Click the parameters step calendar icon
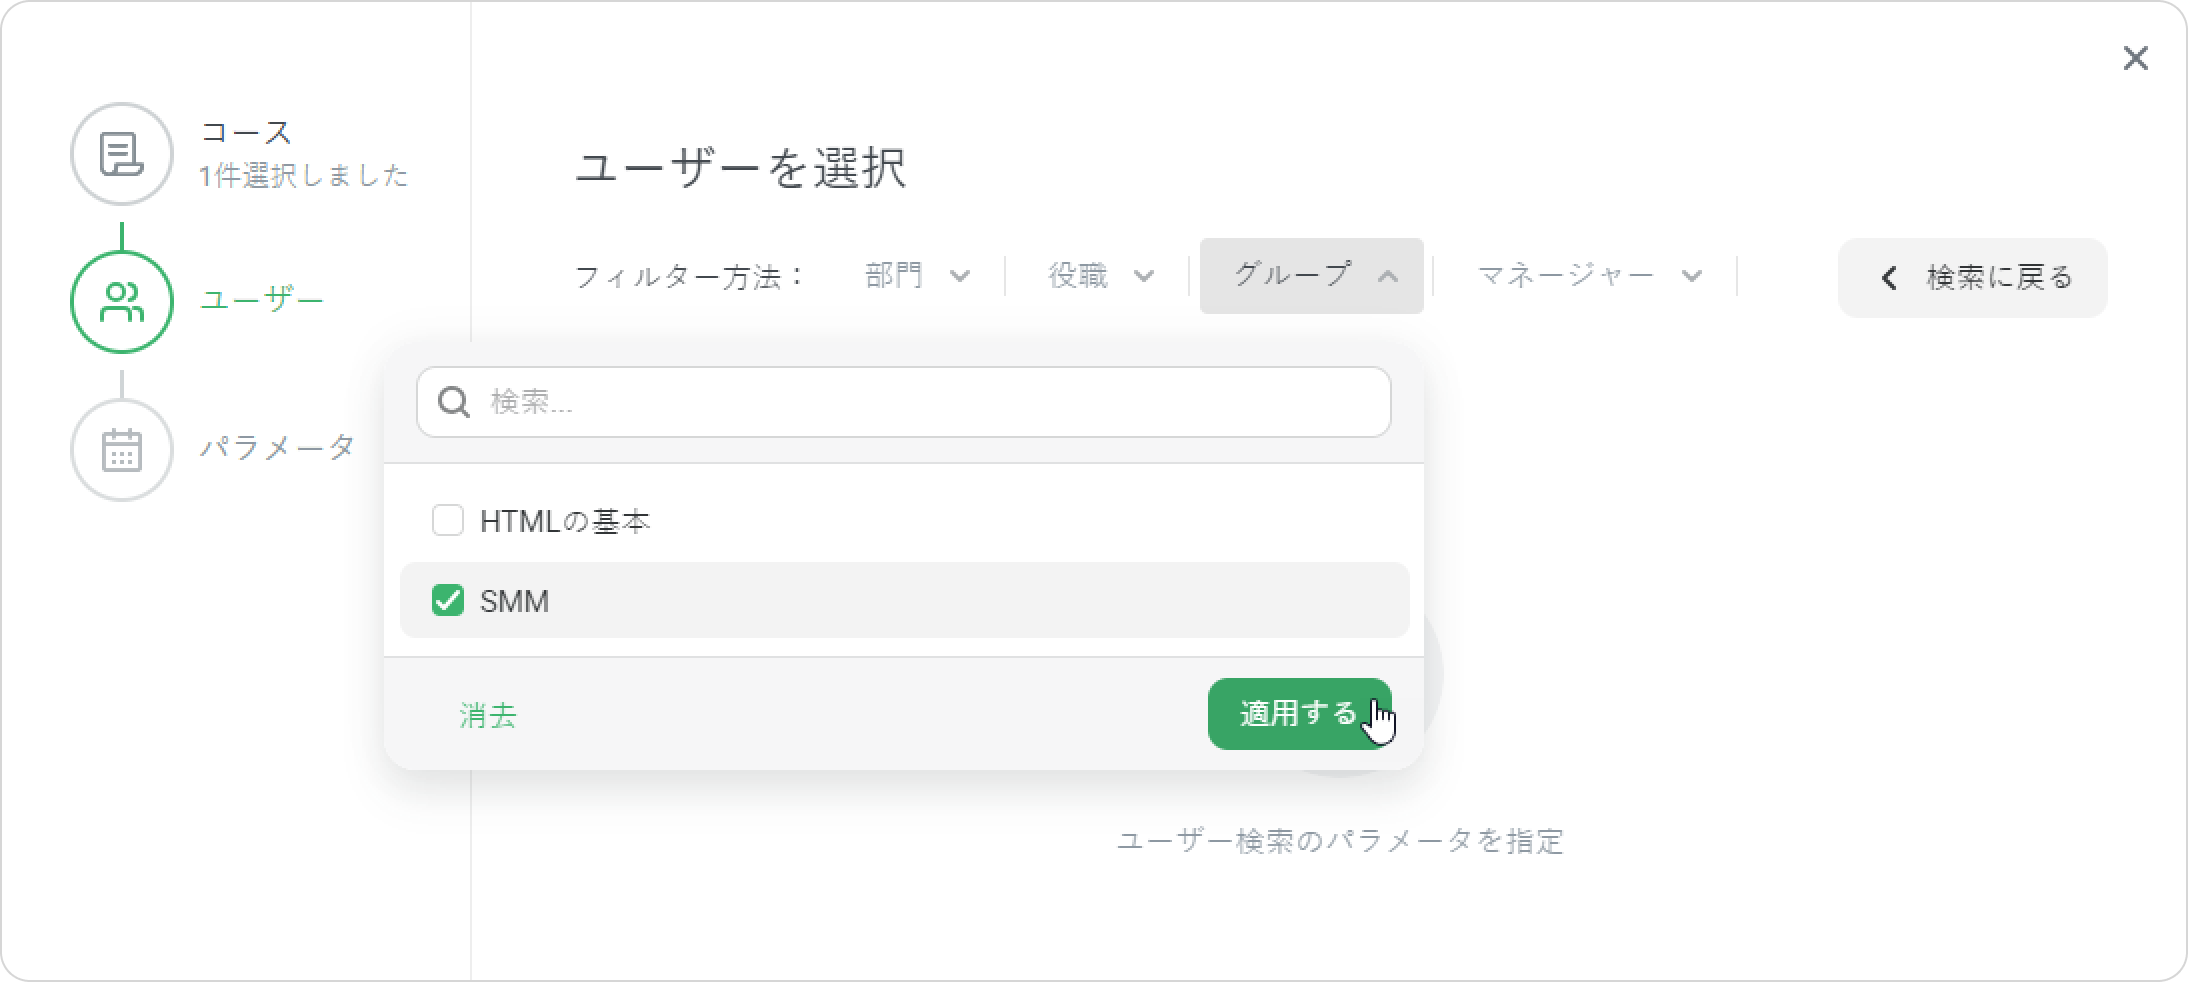2188x982 pixels. (122, 449)
